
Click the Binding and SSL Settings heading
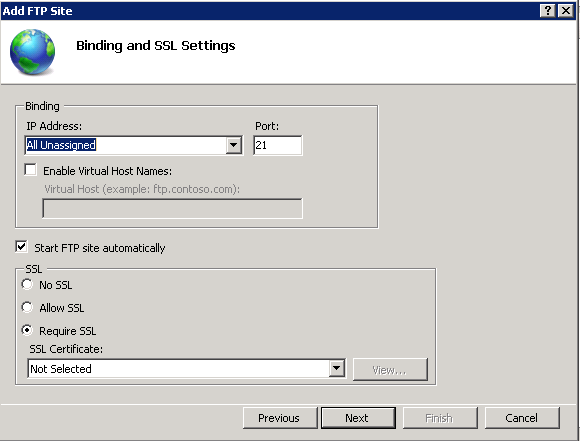pyautogui.click(x=155, y=46)
